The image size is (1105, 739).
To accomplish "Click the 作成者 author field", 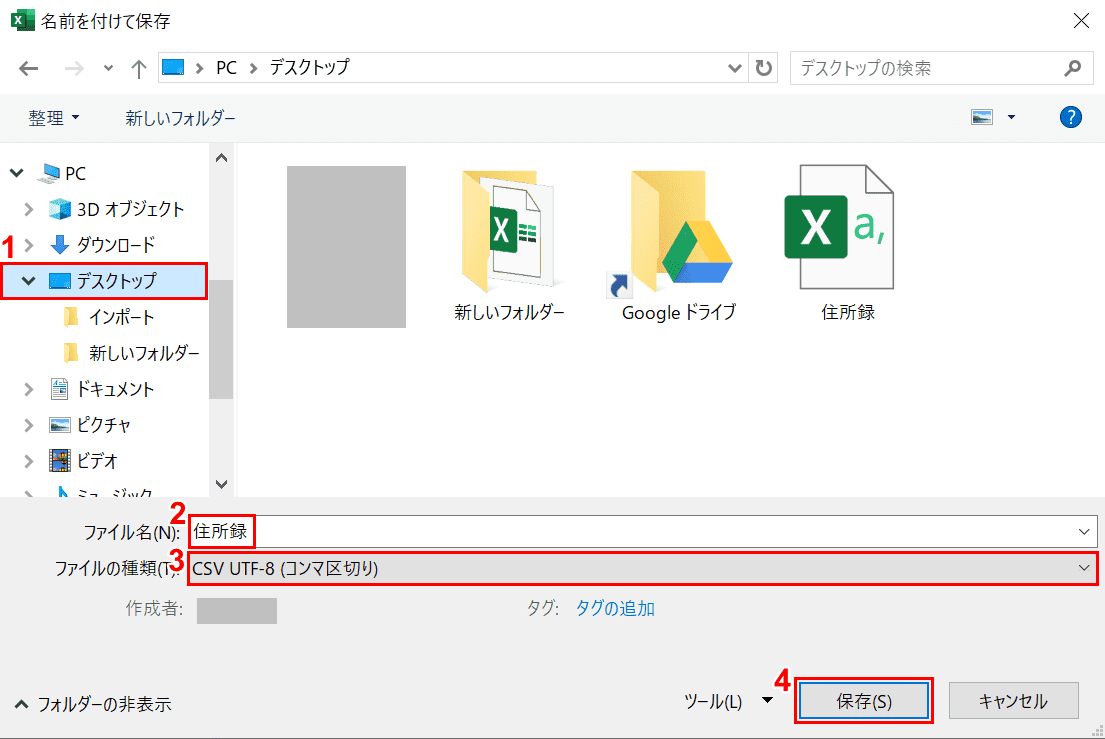I will tap(237, 611).
